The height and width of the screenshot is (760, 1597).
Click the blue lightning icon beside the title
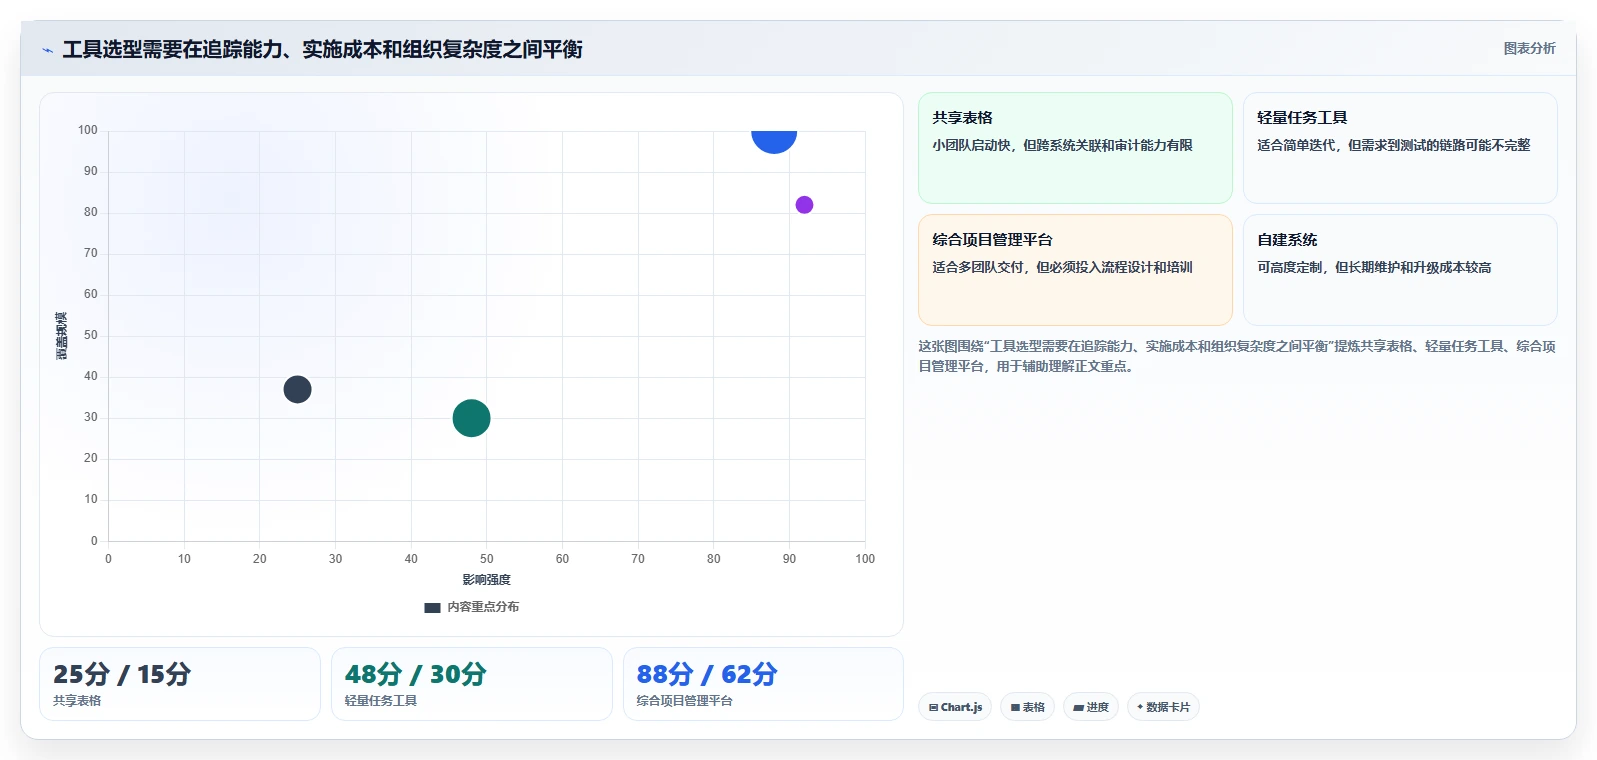(47, 50)
